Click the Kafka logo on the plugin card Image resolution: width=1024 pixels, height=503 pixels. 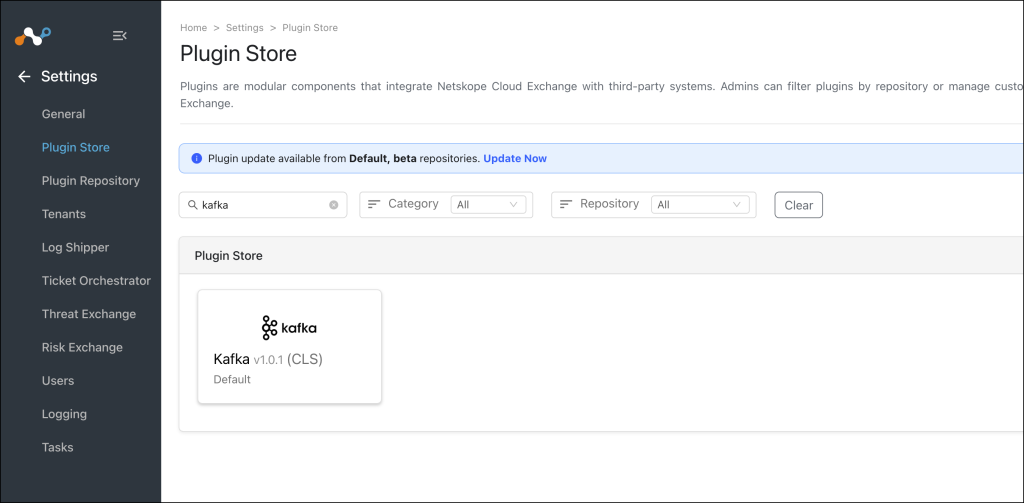[x=289, y=327]
